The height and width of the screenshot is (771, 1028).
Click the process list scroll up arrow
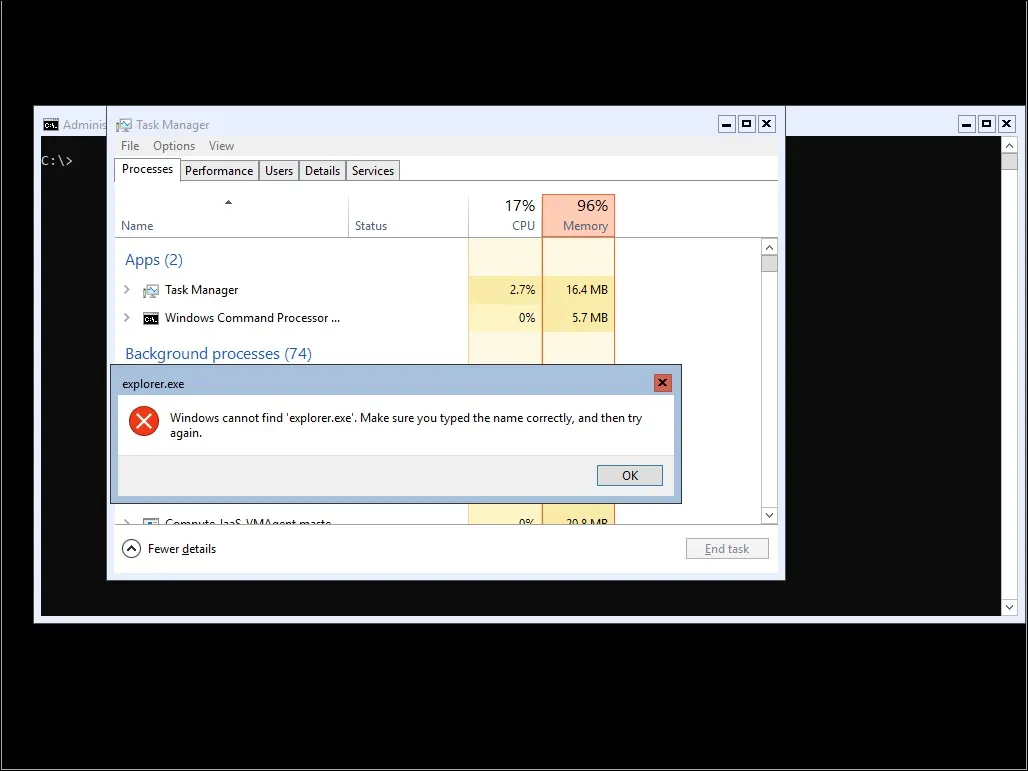(770, 247)
